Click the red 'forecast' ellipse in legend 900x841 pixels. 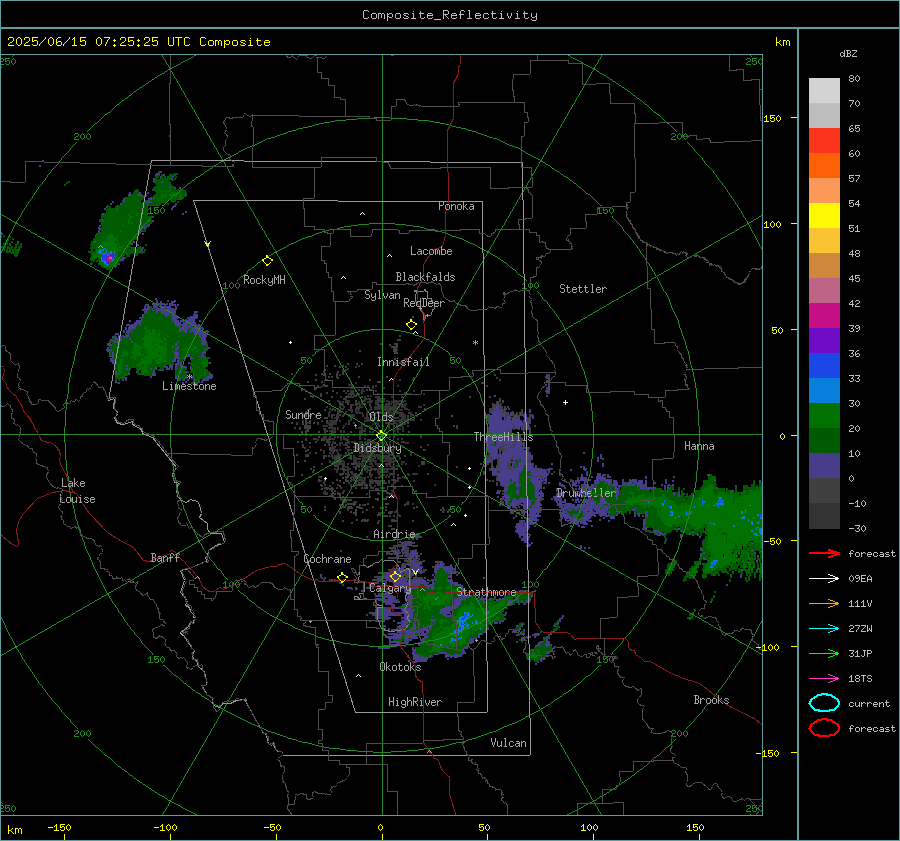click(824, 728)
